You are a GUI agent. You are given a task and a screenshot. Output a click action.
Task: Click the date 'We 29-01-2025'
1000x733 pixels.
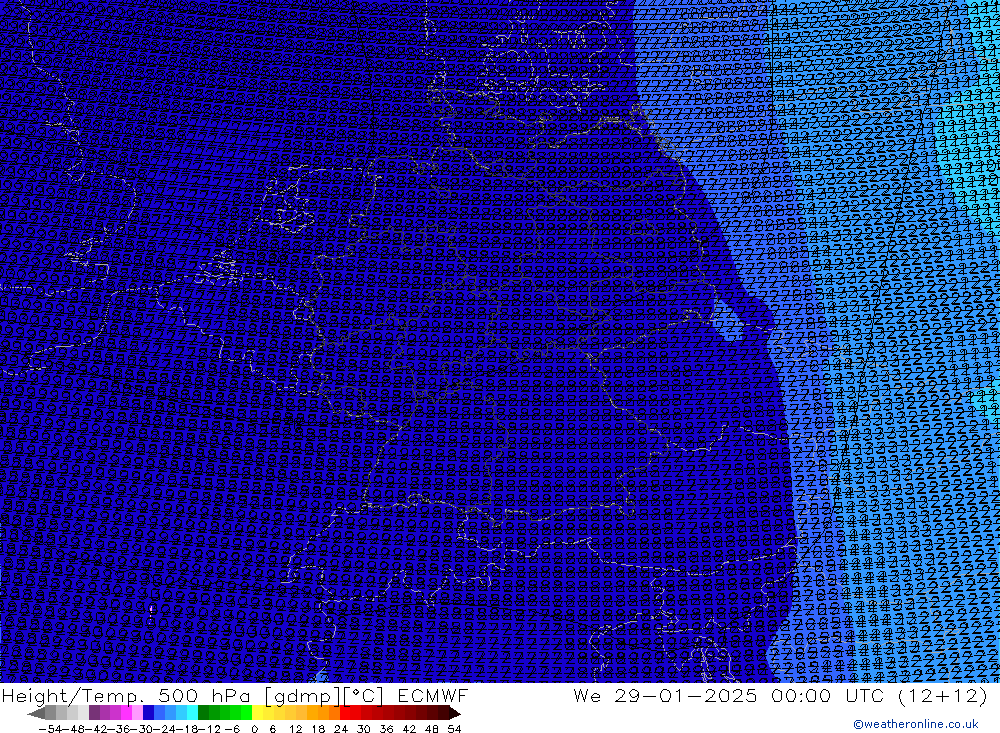click(x=665, y=695)
